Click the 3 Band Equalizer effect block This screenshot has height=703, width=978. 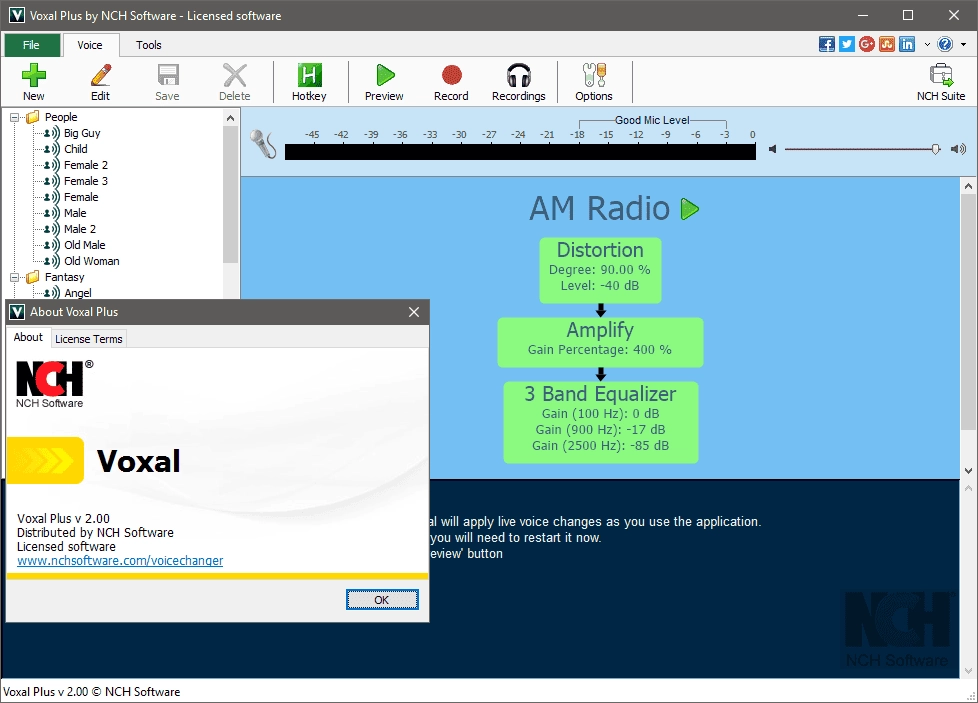[601, 422]
